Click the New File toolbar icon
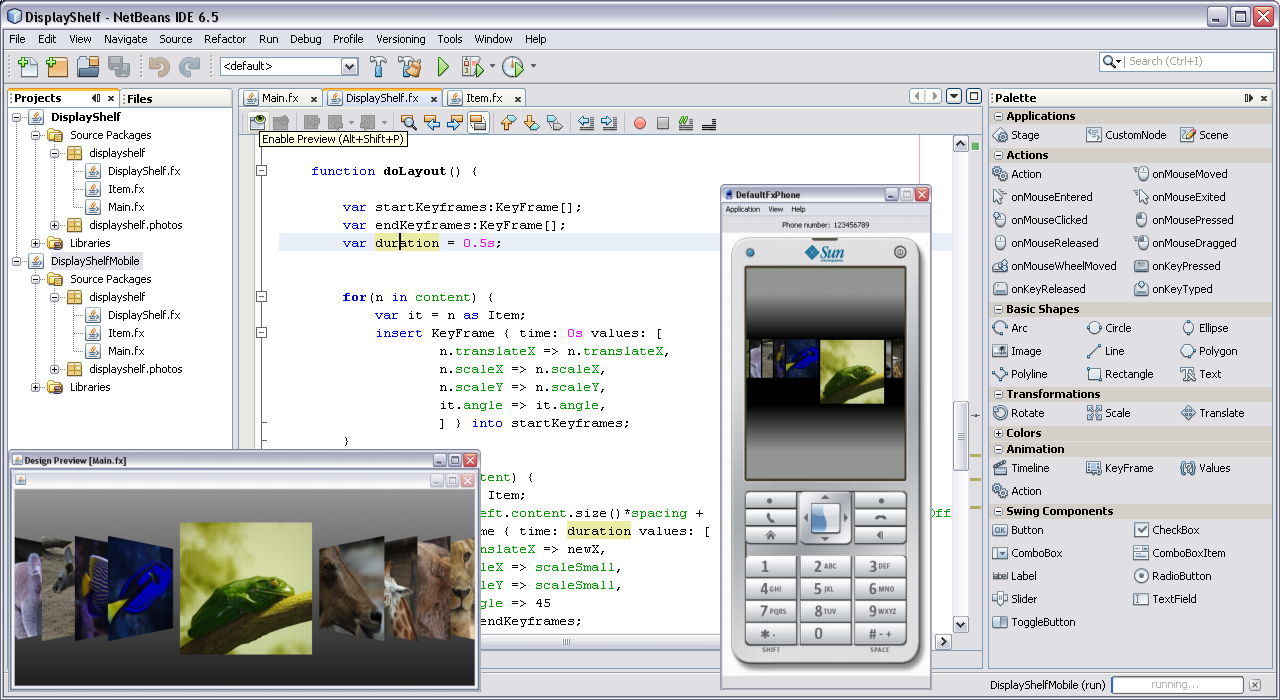This screenshot has height=700, width=1280. (28, 67)
